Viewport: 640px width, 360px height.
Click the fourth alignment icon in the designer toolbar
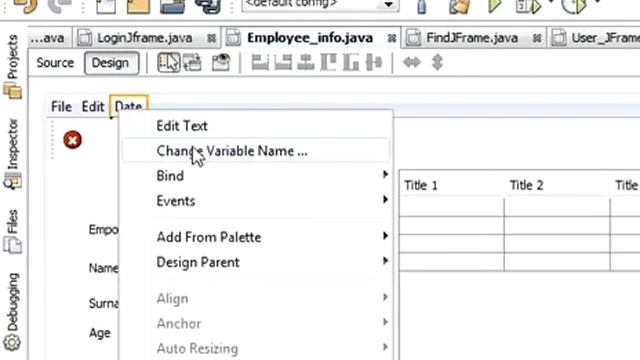[329, 63]
